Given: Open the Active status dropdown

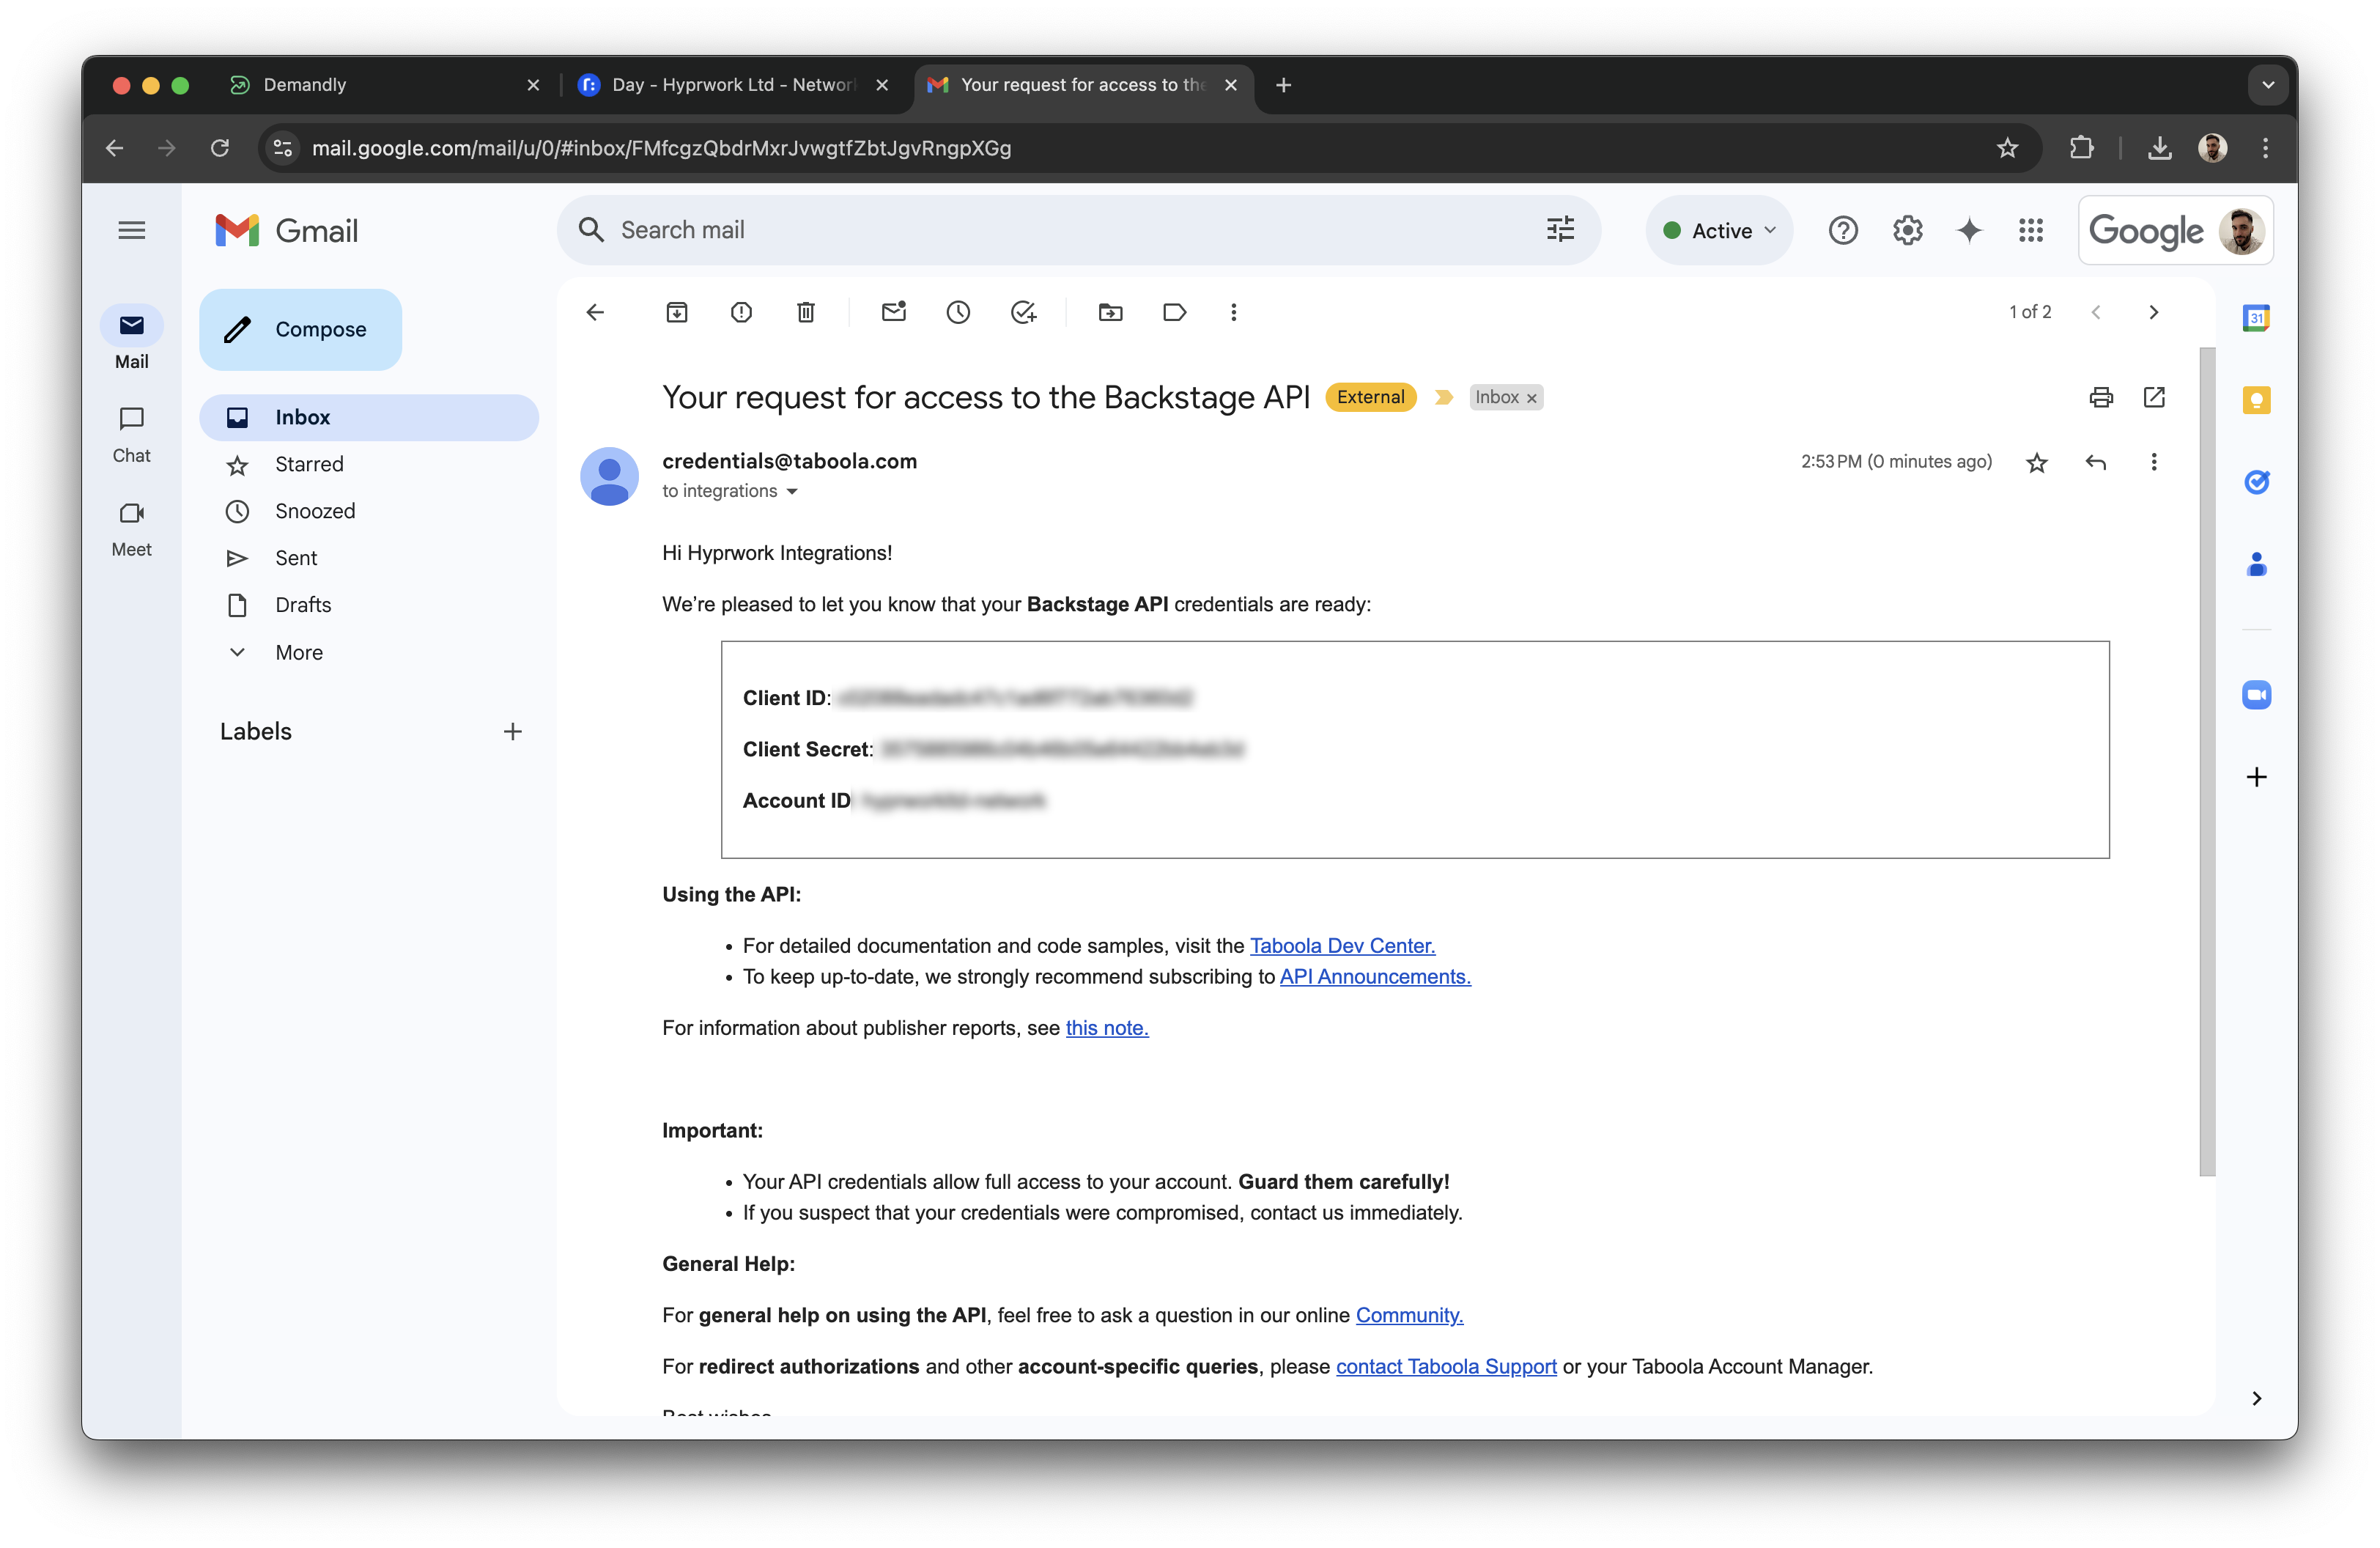Looking at the screenshot, I should [1718, 230].
